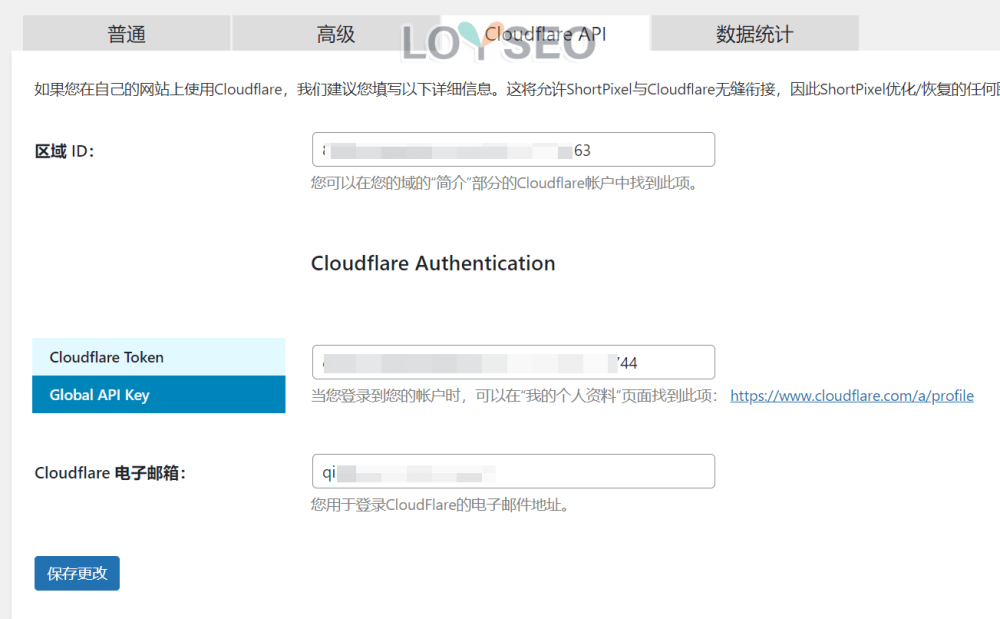Select the Cloudflare API tab

click(x=545, y=34)
